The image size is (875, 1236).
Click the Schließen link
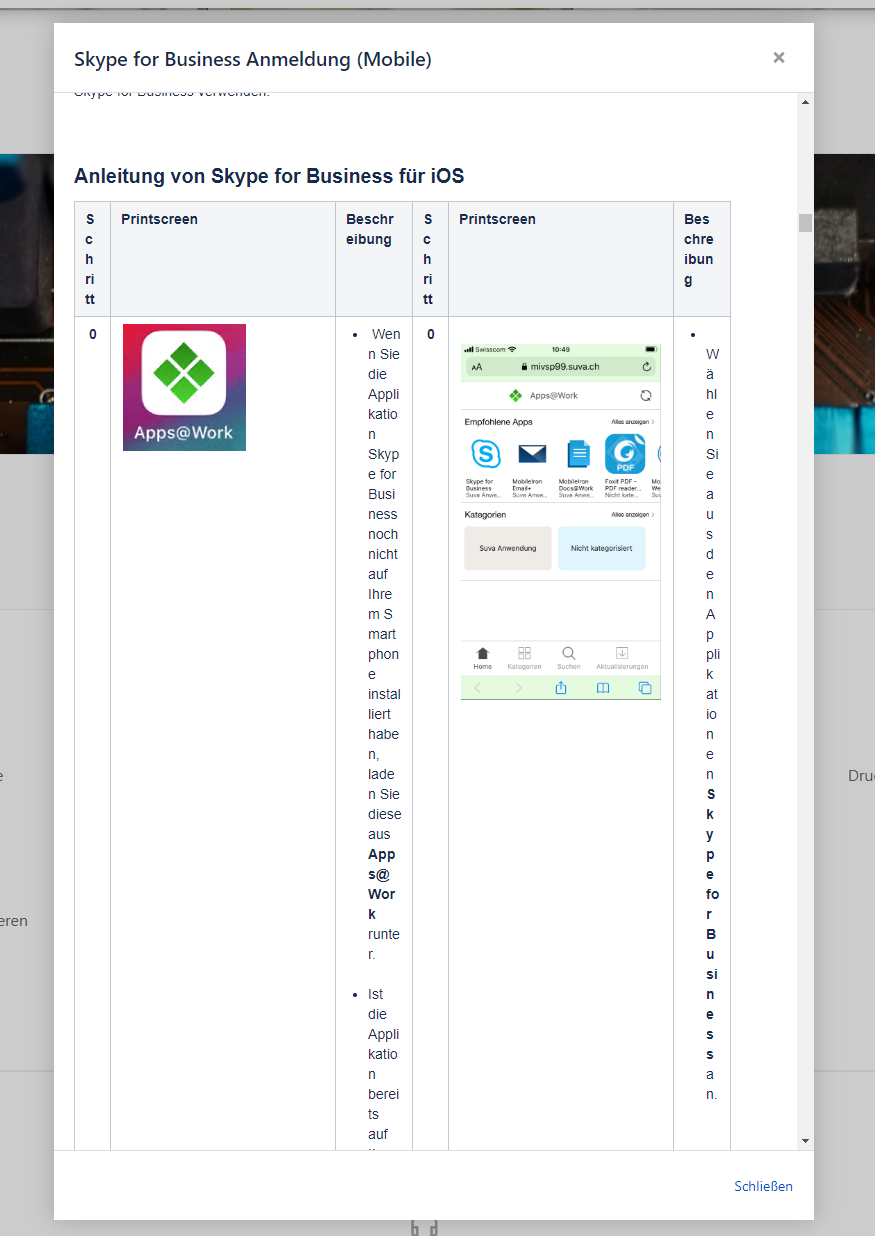[763, 1186]
